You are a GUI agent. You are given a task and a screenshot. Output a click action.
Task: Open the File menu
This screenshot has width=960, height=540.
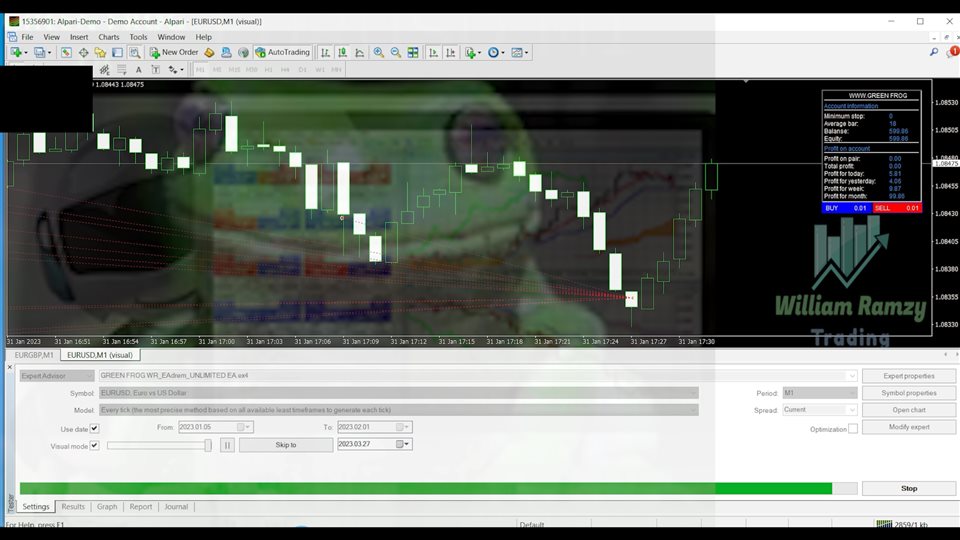[28, 37]
